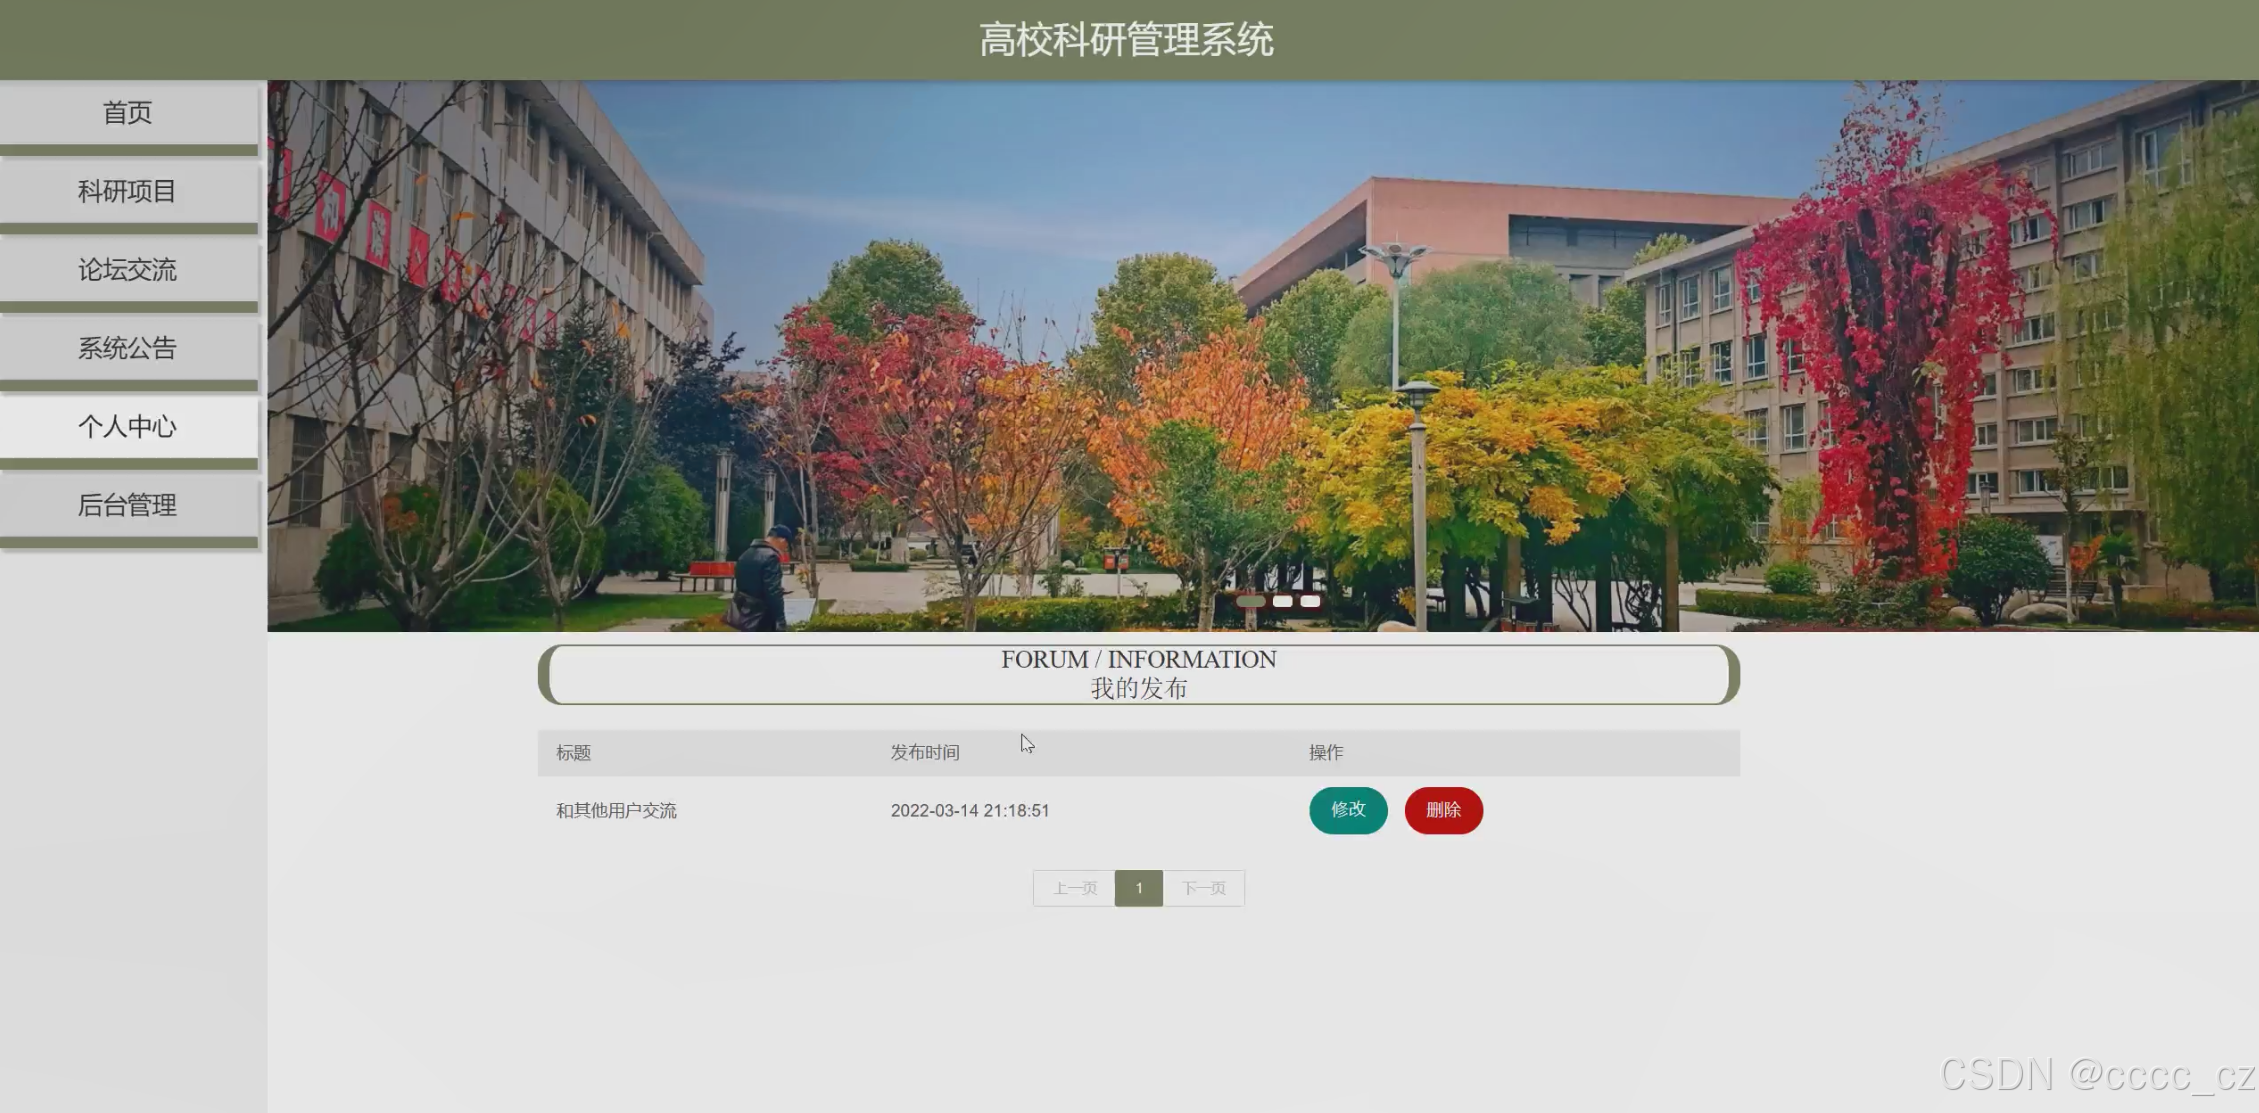Enter 后台管理 from the sidebar
2259x1113 pixels.
point(128,505)
